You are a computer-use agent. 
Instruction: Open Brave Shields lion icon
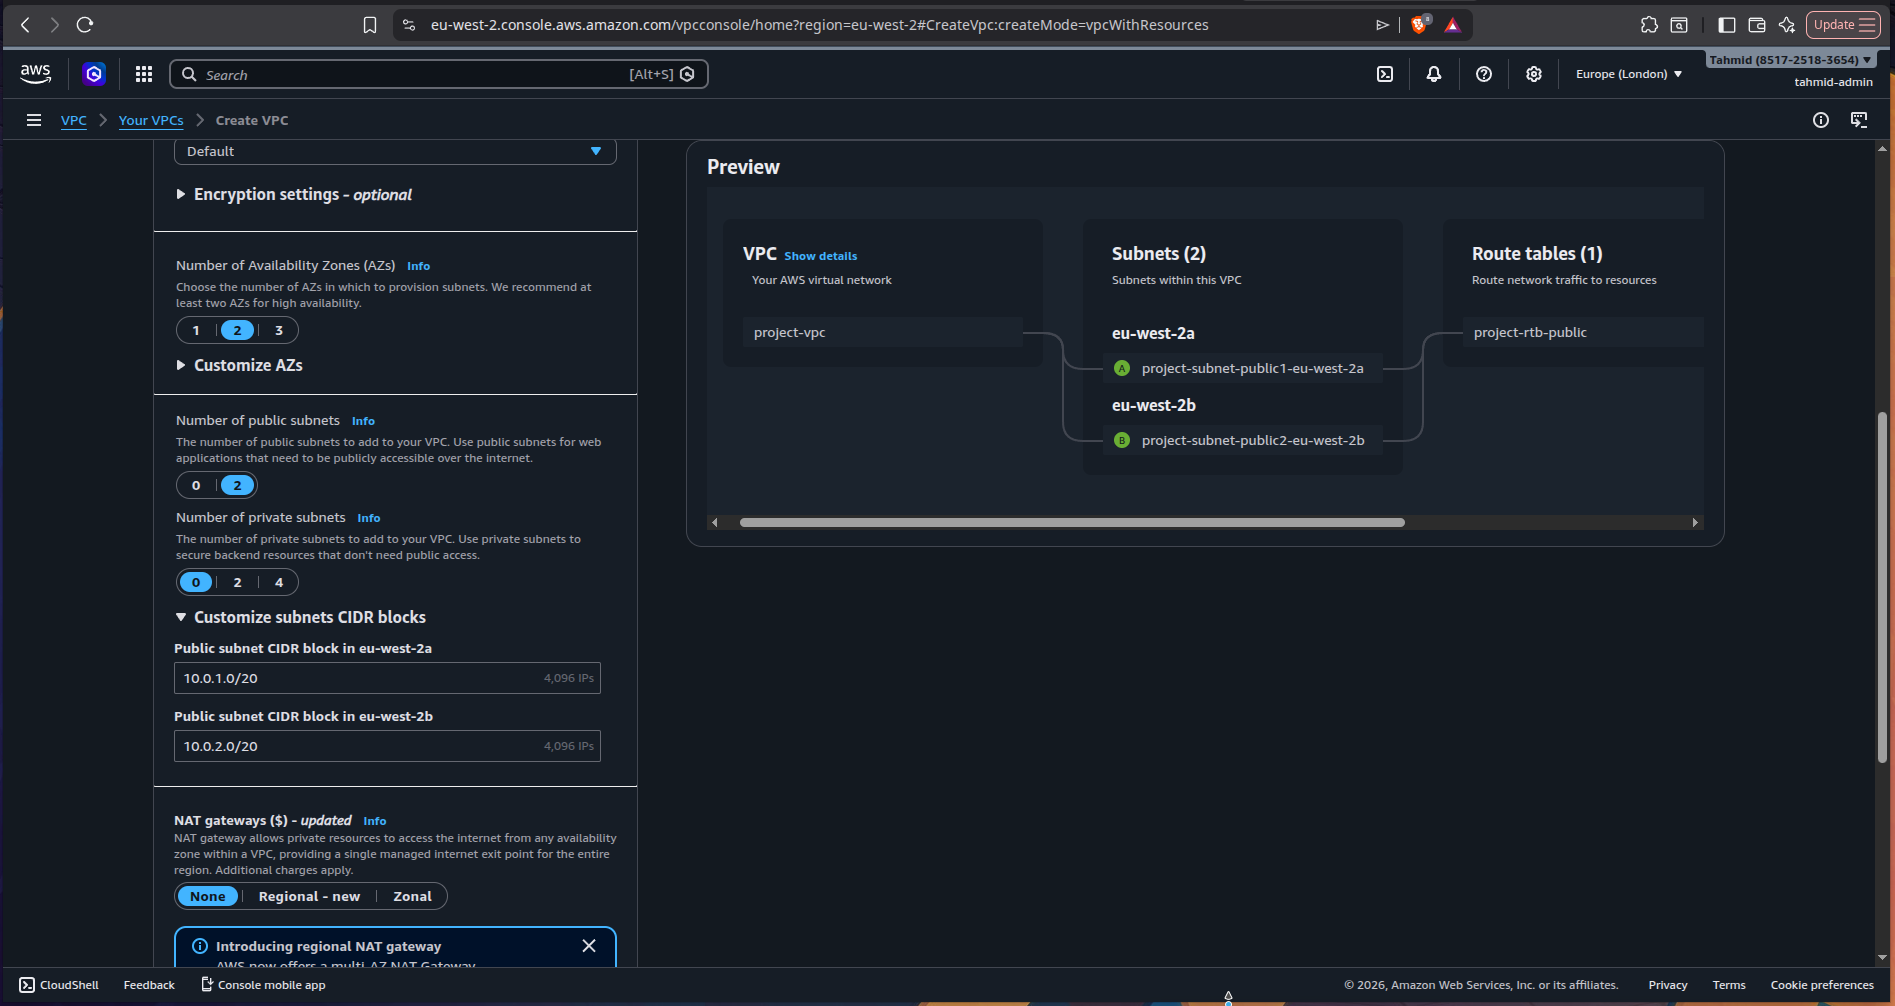click(x=1420, y=25)
